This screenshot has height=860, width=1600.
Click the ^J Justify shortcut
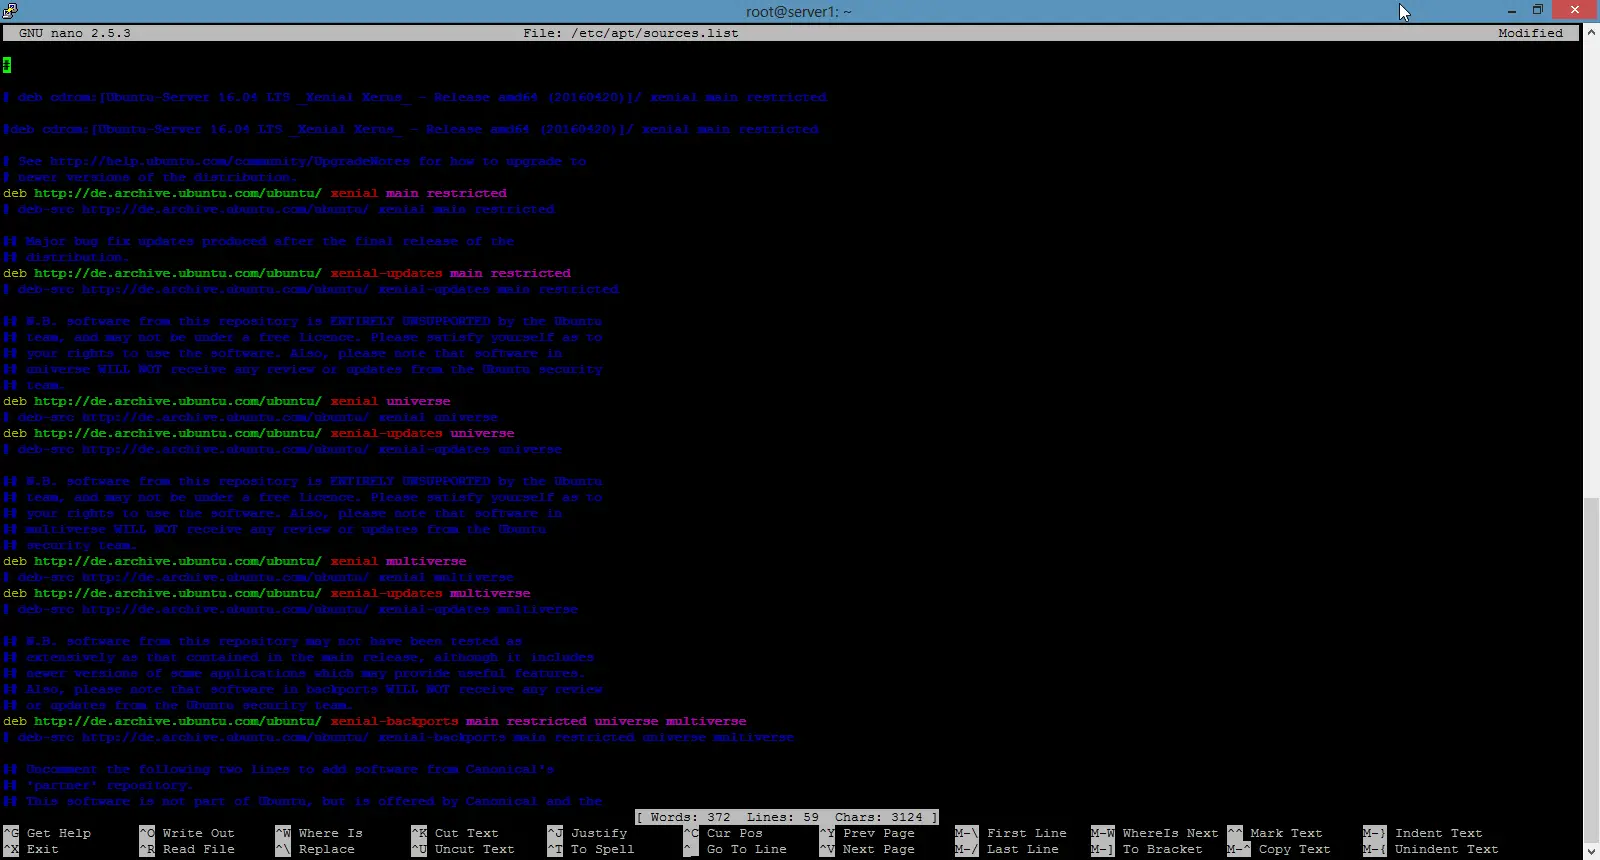coord(587,833)
